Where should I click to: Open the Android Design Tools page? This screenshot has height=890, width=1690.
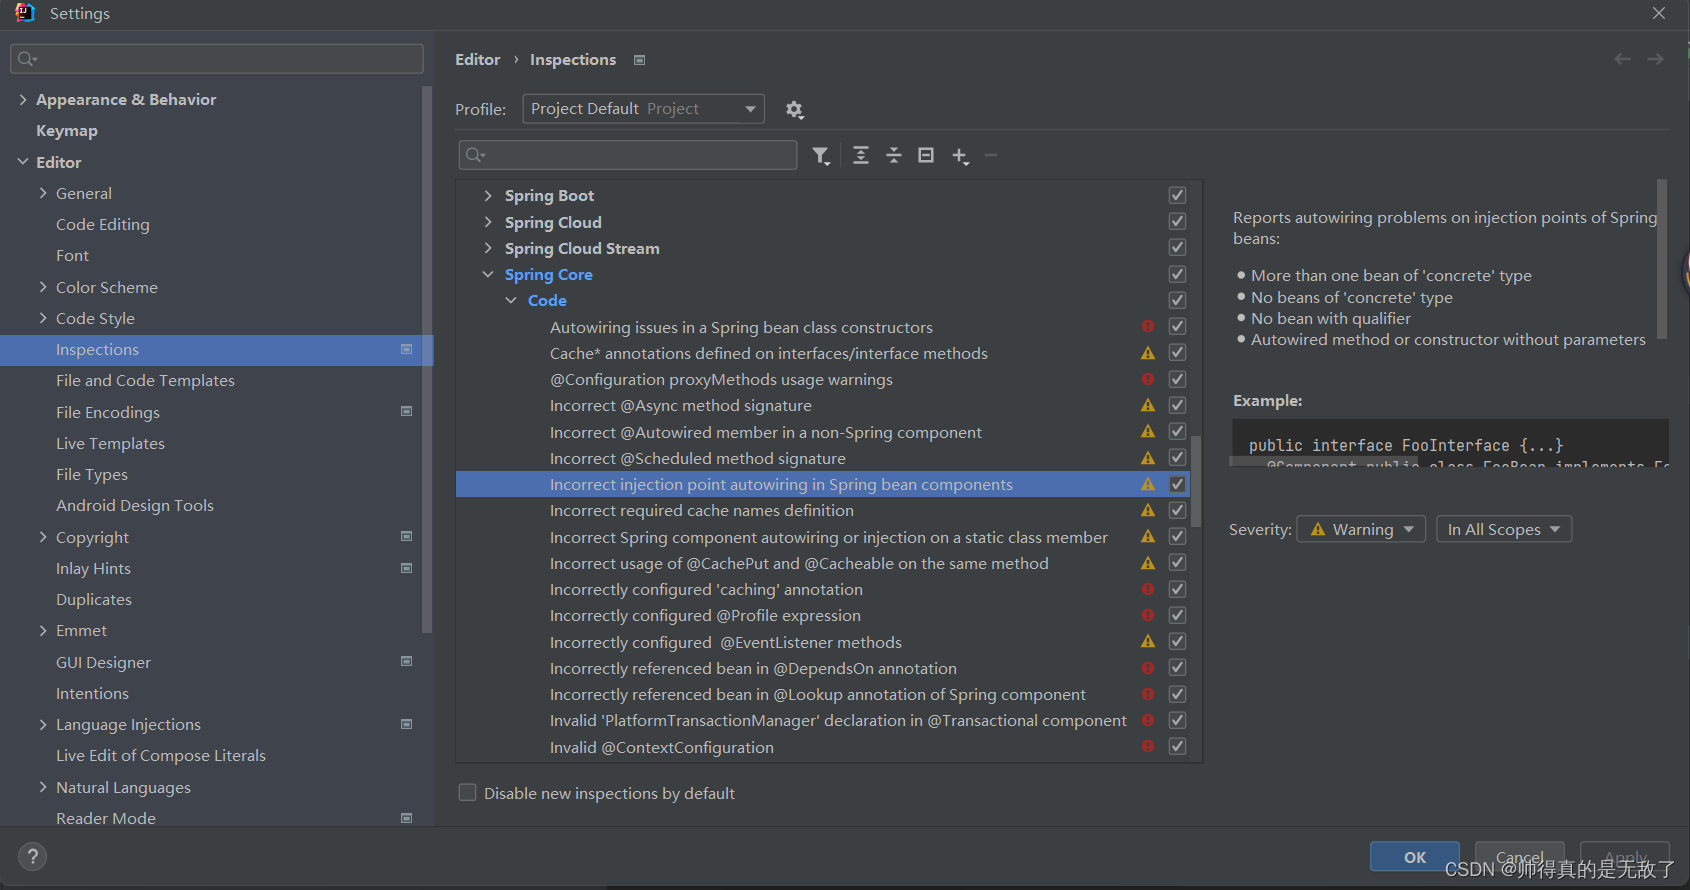[135, 505]
